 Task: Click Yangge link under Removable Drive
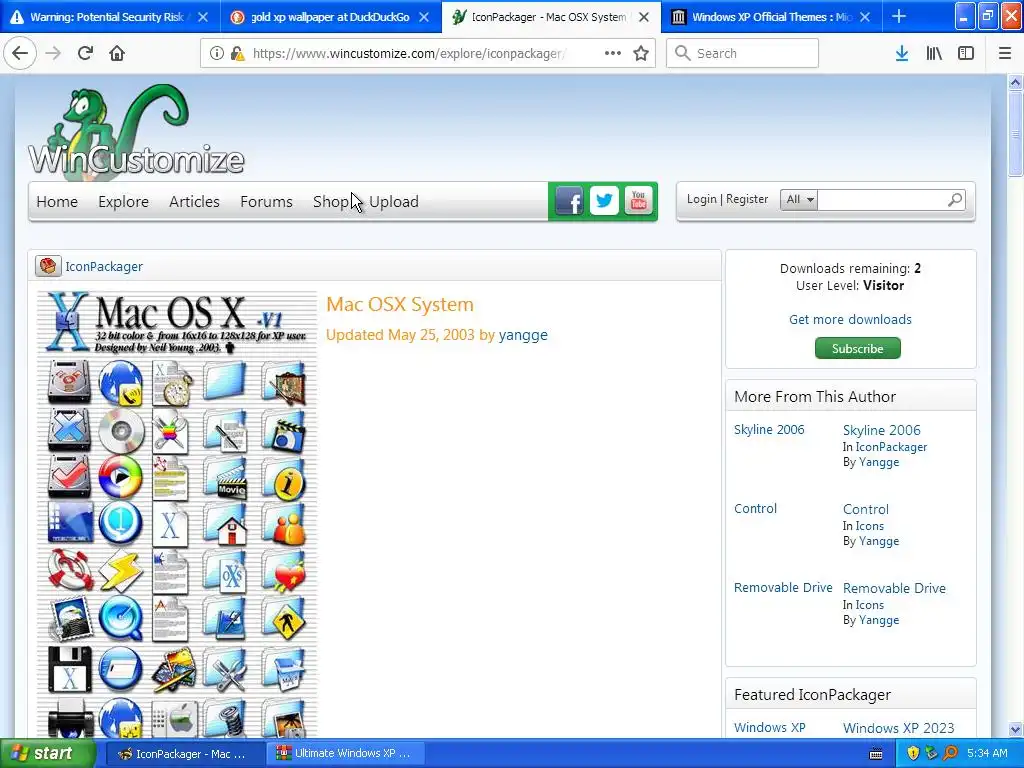click(x=879, y=620)
